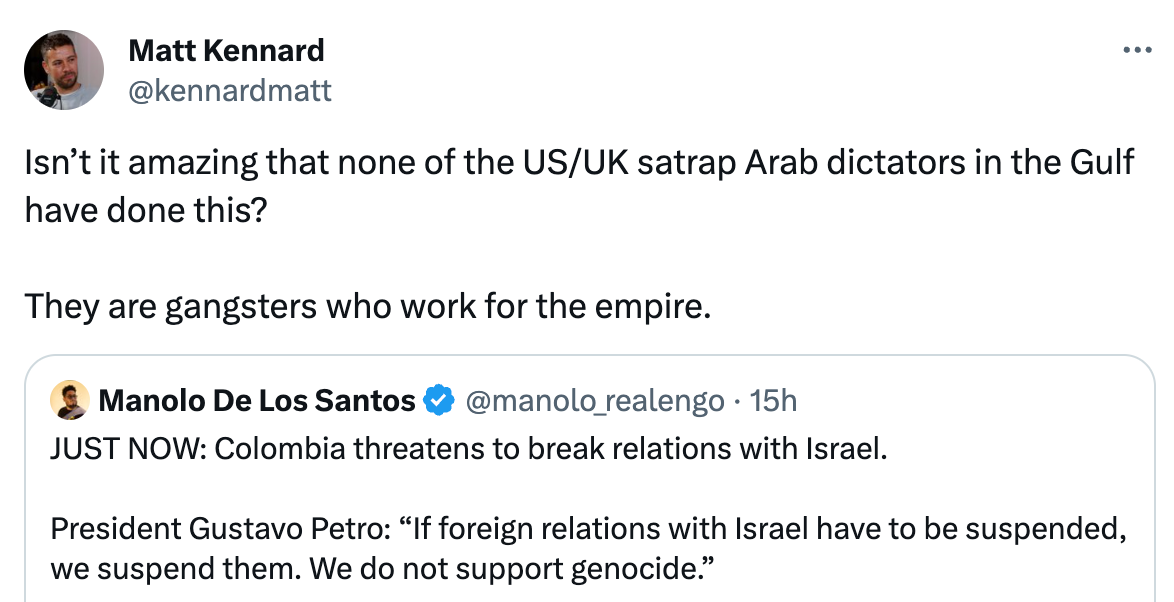Image resolution: width=1174 pixels, height=602 pixels.
Task: Click the "JUST NOW: Colombia threatens" headline line
Action: [468, 449]
